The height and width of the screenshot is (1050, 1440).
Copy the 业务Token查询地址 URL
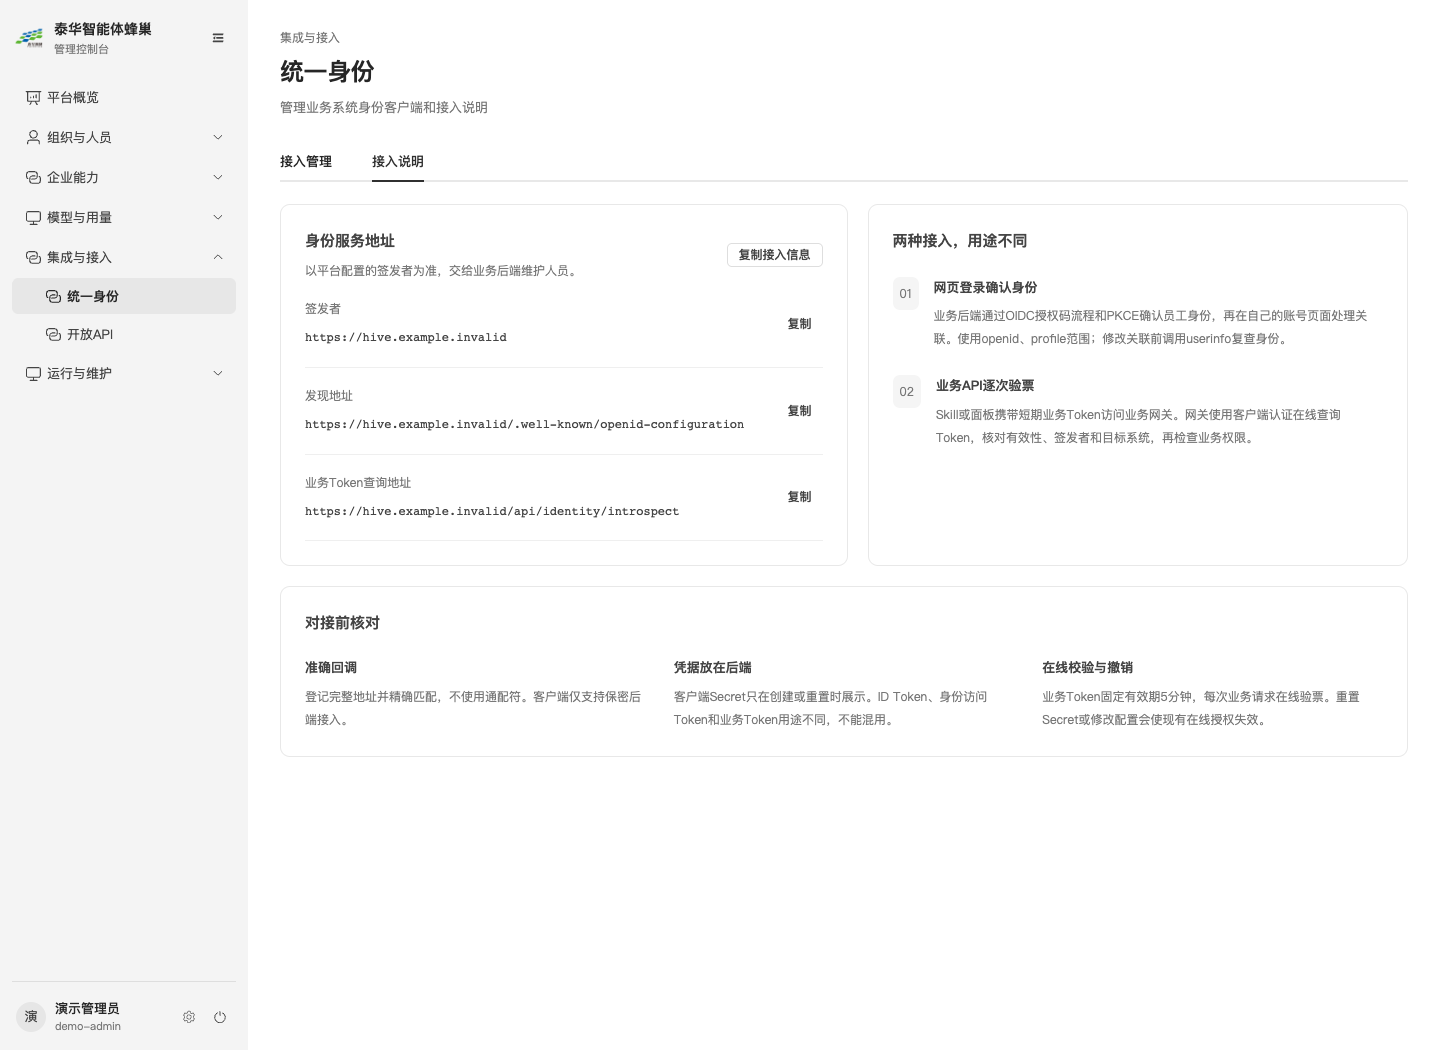point(799,497)
